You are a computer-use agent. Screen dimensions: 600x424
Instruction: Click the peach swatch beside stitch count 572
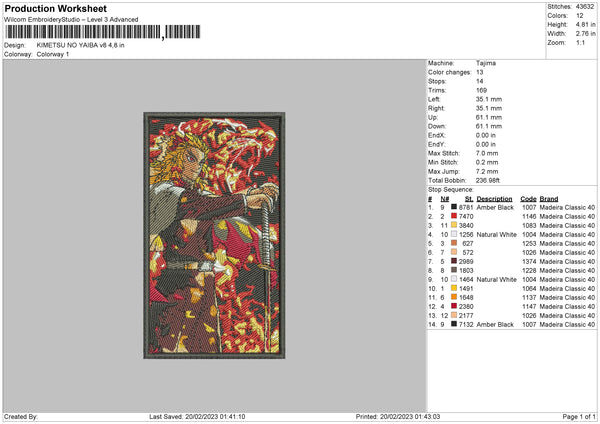pos(454,252)
